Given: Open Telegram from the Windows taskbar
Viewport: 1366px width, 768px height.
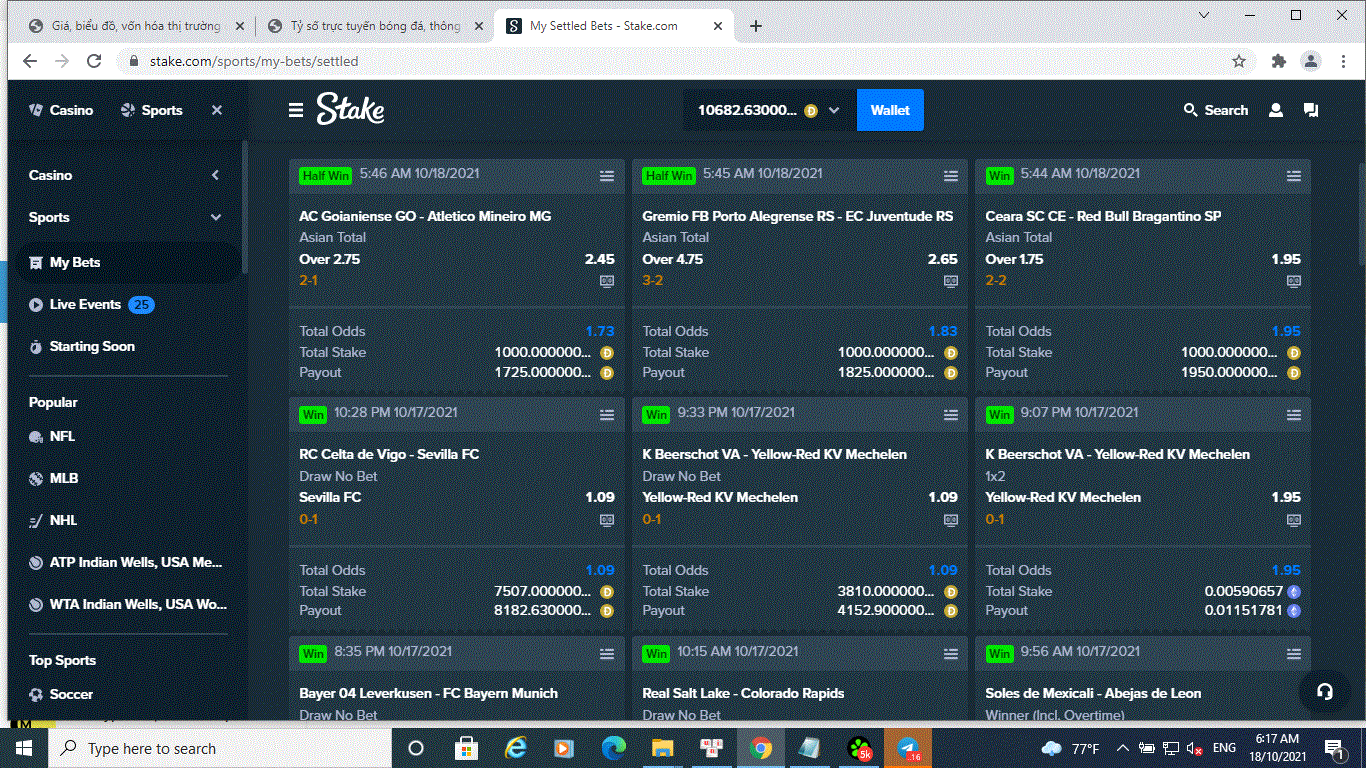Looking at the screenshot, I should point(907,748).
